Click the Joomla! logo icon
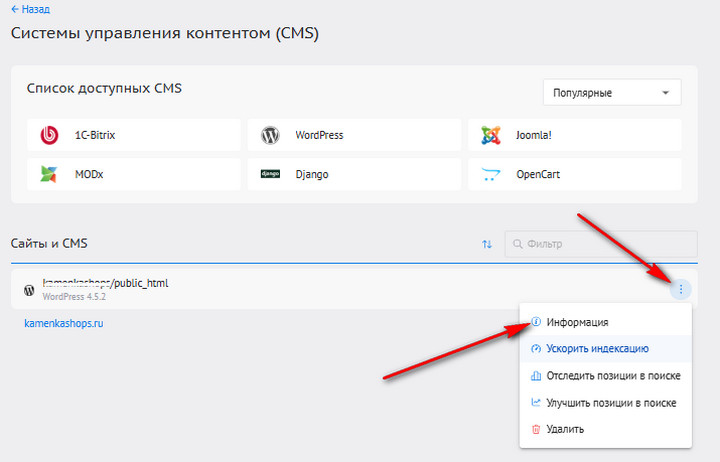Image resolution: width=720 pixels, height=462 pixels. pyautogui.click(x=490, y=135)
